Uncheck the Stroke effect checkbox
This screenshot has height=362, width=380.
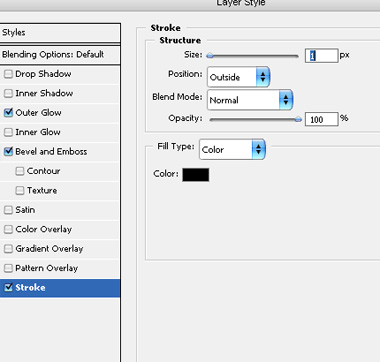tap(8, 287)
